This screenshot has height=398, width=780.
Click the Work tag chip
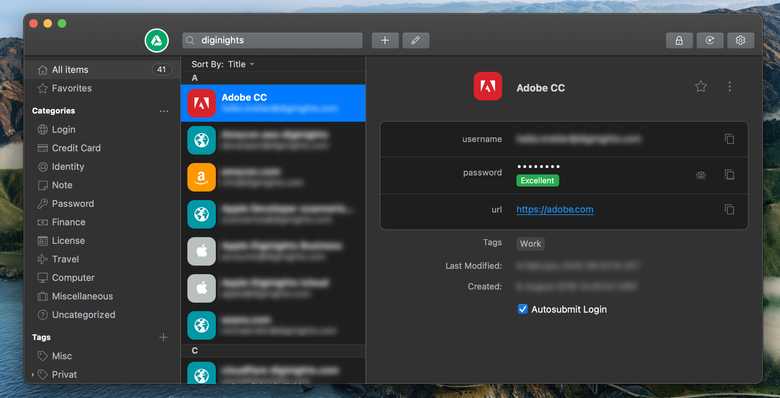(530, 244)
